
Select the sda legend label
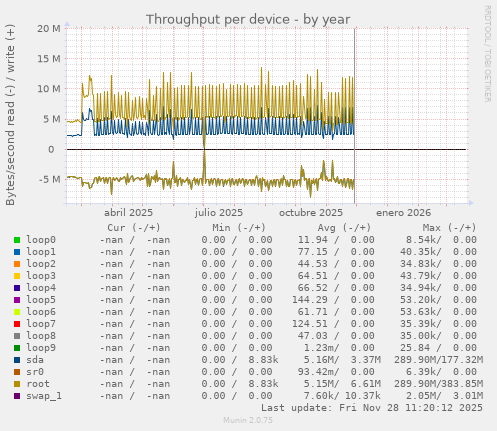(35, 360)
